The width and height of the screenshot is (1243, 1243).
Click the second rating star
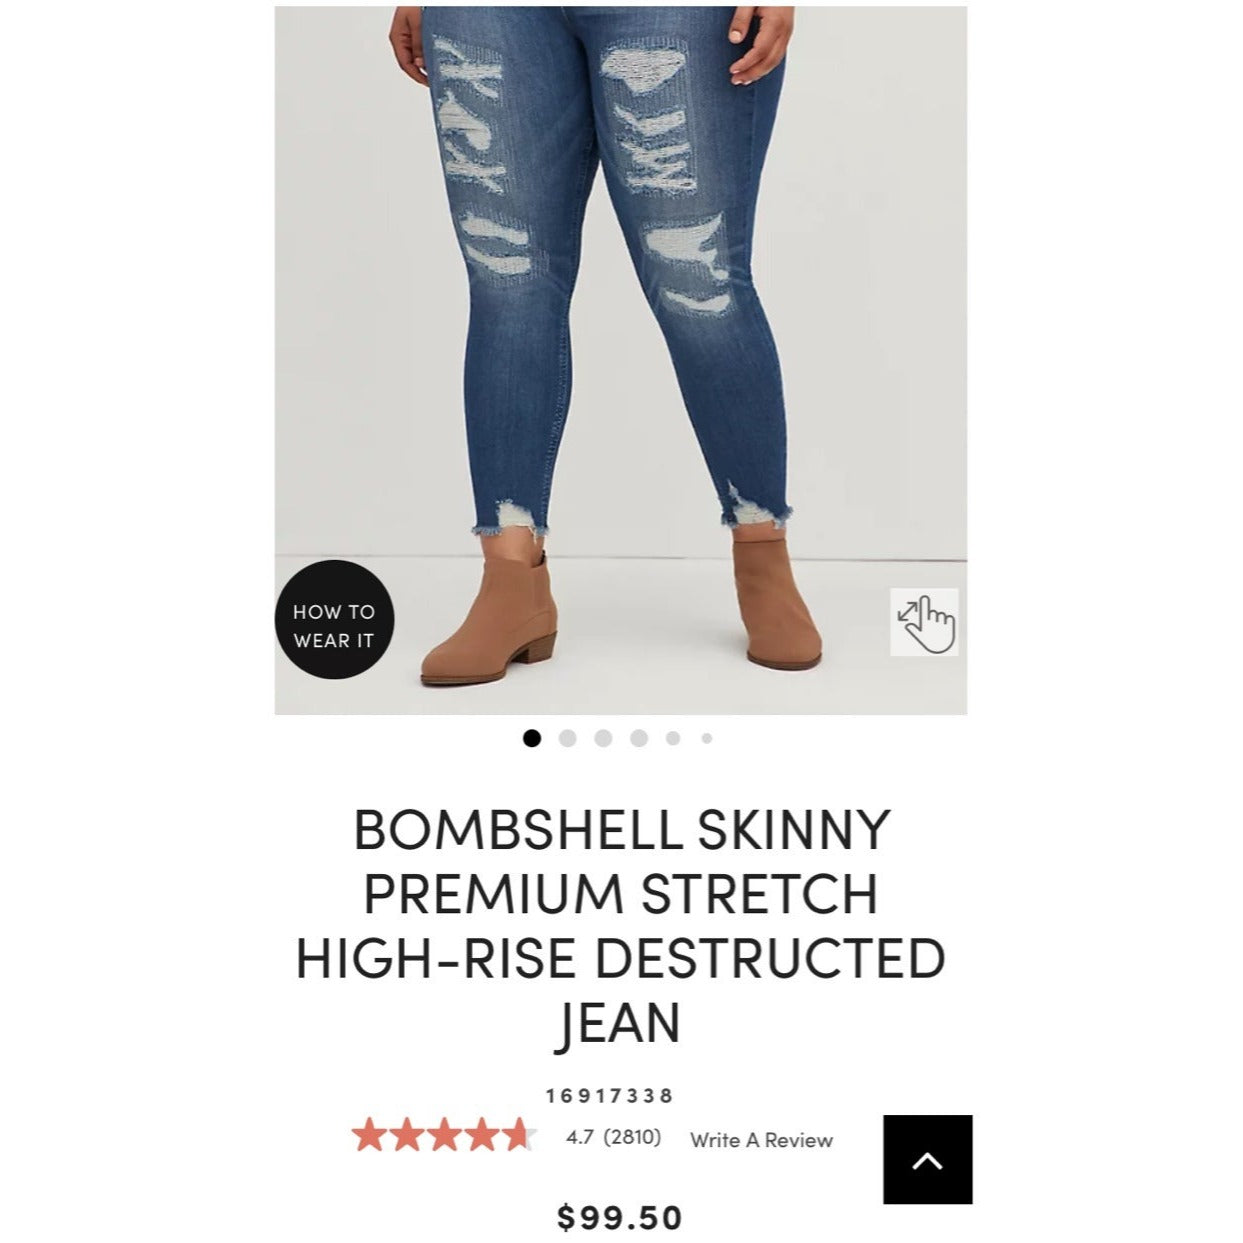click(407, 1135)
